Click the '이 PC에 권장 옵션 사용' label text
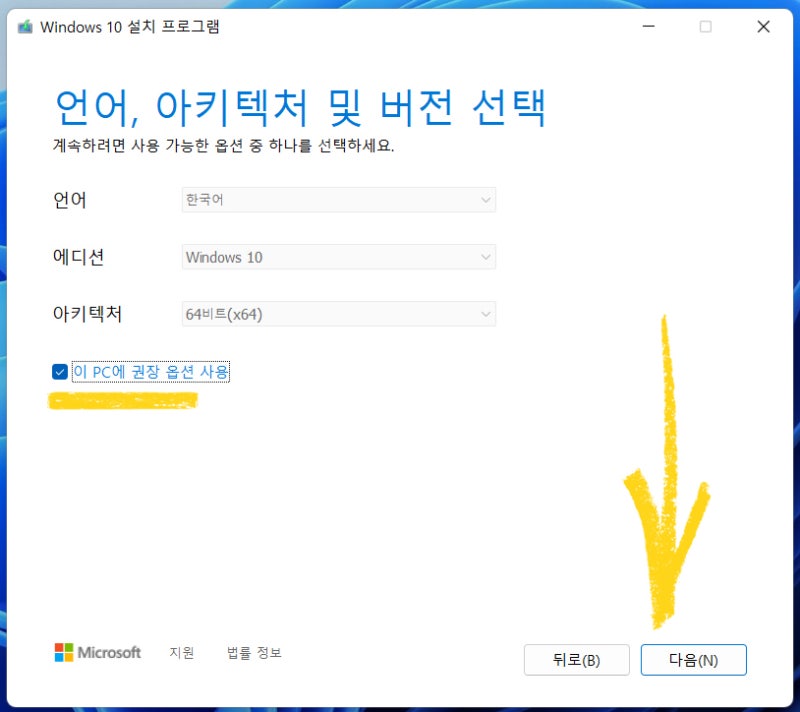This screenshot has width=800, height=712. [x=151, y=372]
